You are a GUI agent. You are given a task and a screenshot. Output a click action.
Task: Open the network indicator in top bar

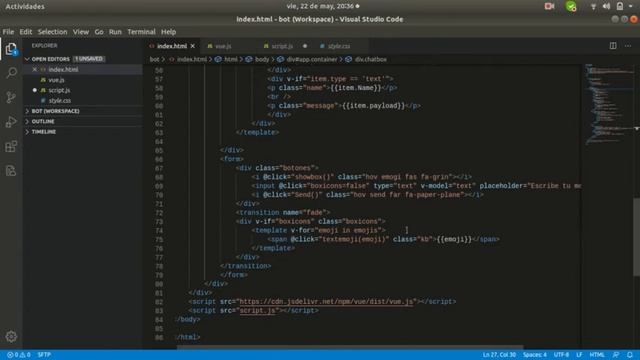click(x=593, y=7)
